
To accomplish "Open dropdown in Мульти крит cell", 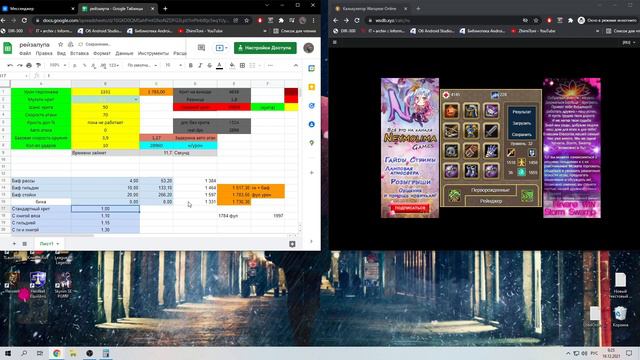I will [x=136, y=100].
